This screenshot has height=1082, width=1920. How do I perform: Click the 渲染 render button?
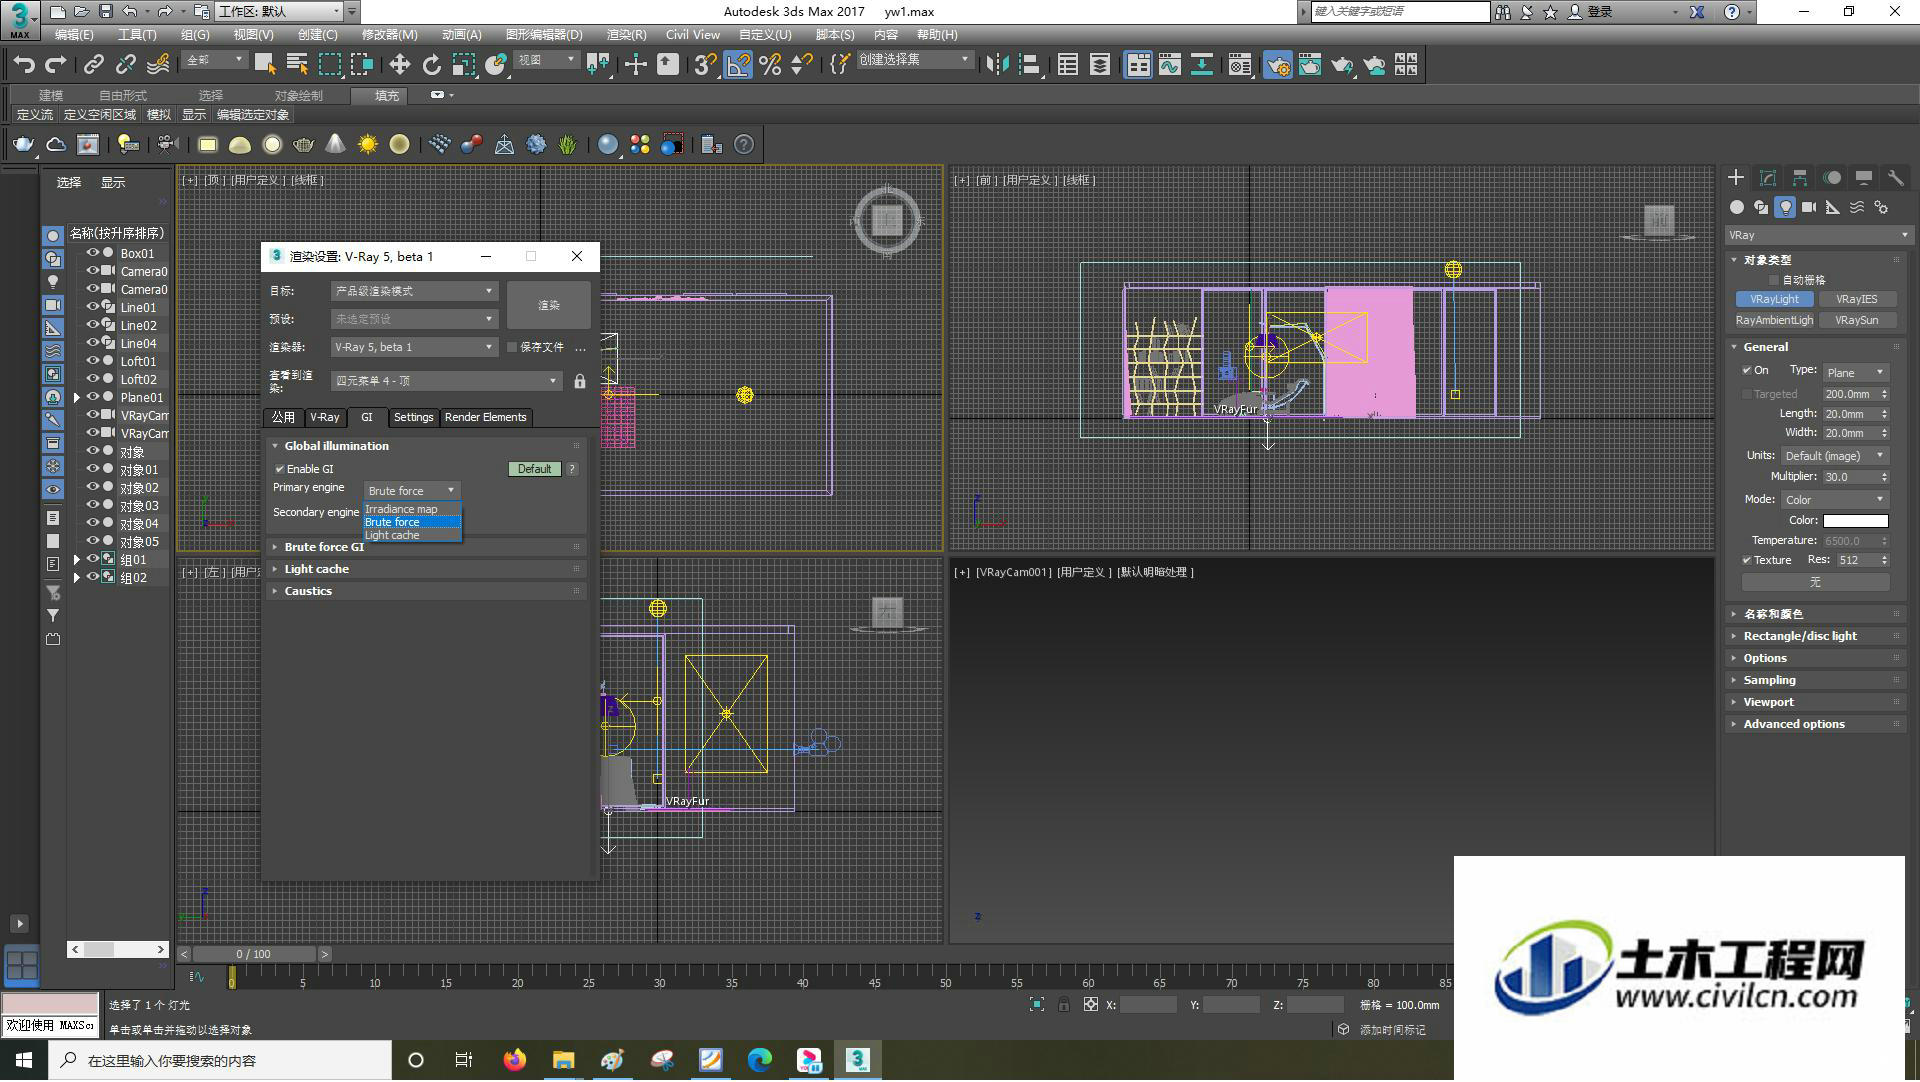[549, 305]
